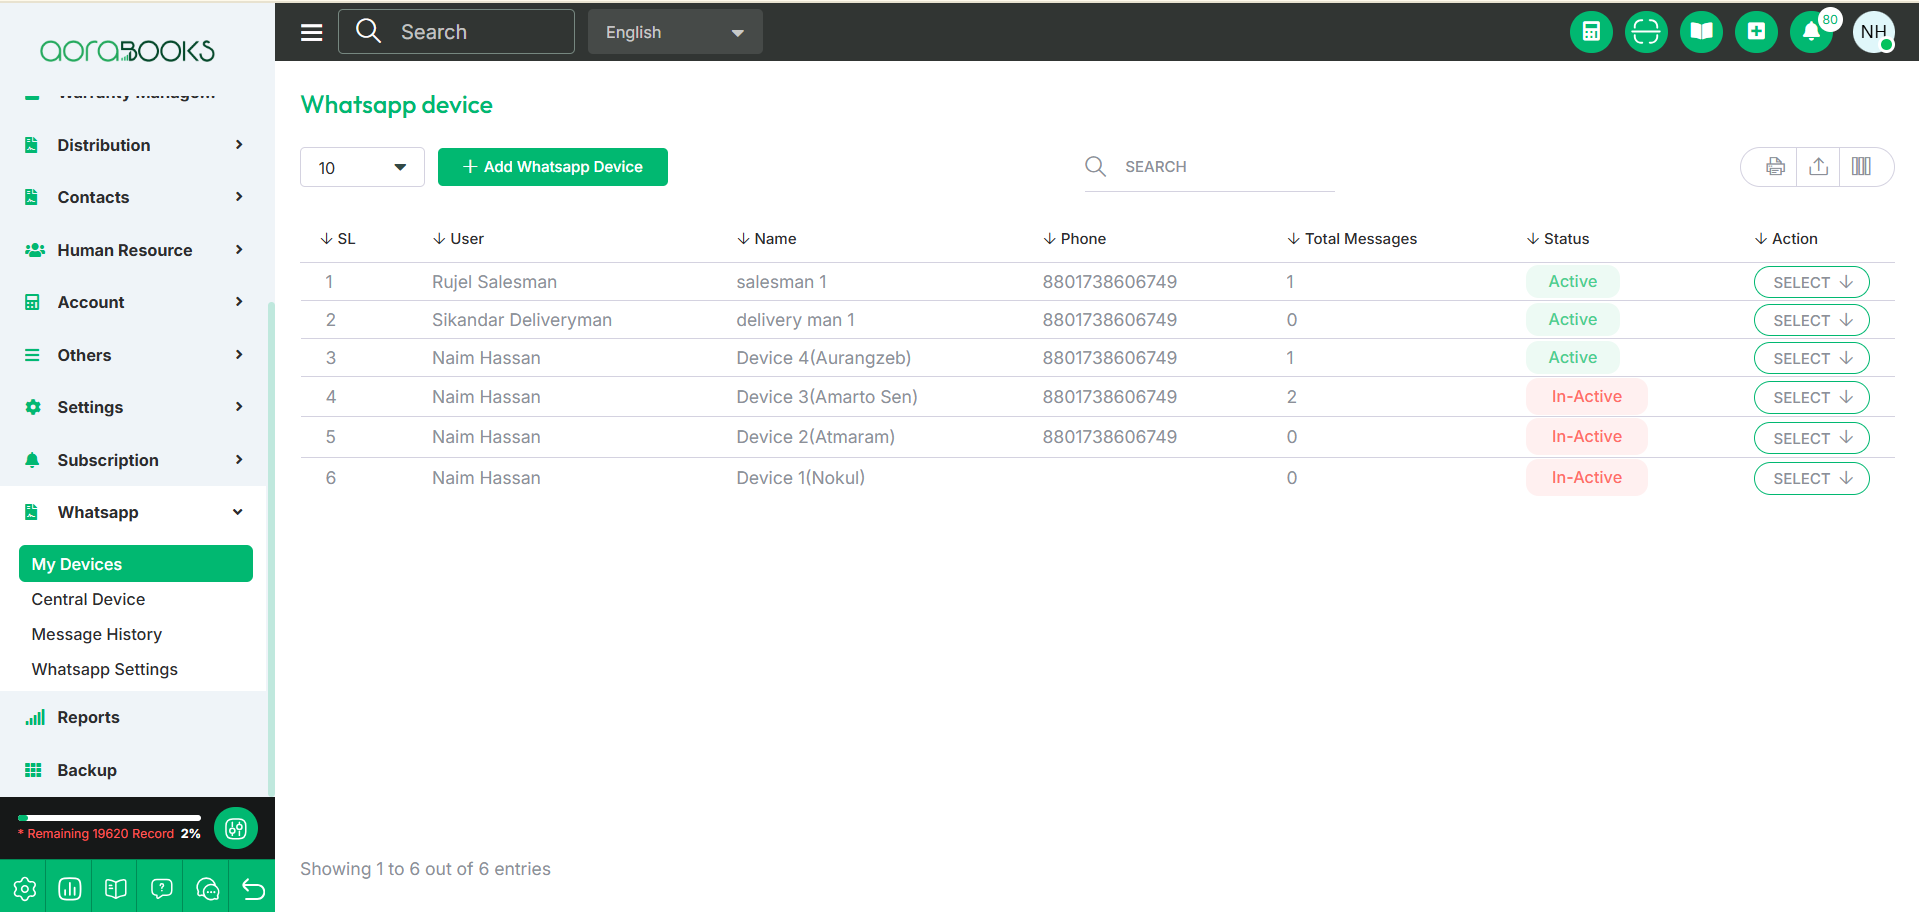The height and width of the screenshot is (912, 1919).
Task: Open notifications bell with 80 badge
Action: pyautogui.click(x=1811, y=32)
